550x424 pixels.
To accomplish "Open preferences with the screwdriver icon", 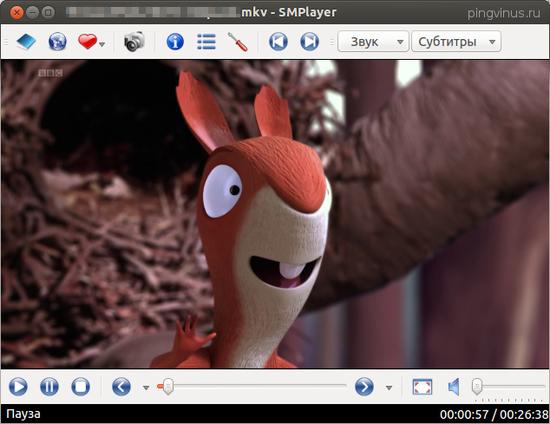I will pos(237,42).
